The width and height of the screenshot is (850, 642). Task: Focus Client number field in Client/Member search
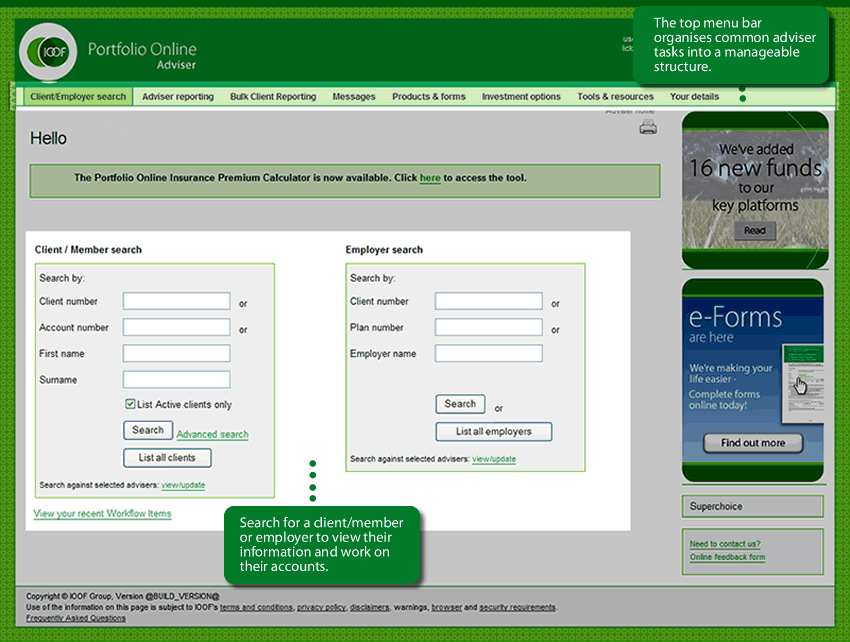[177, 301]
